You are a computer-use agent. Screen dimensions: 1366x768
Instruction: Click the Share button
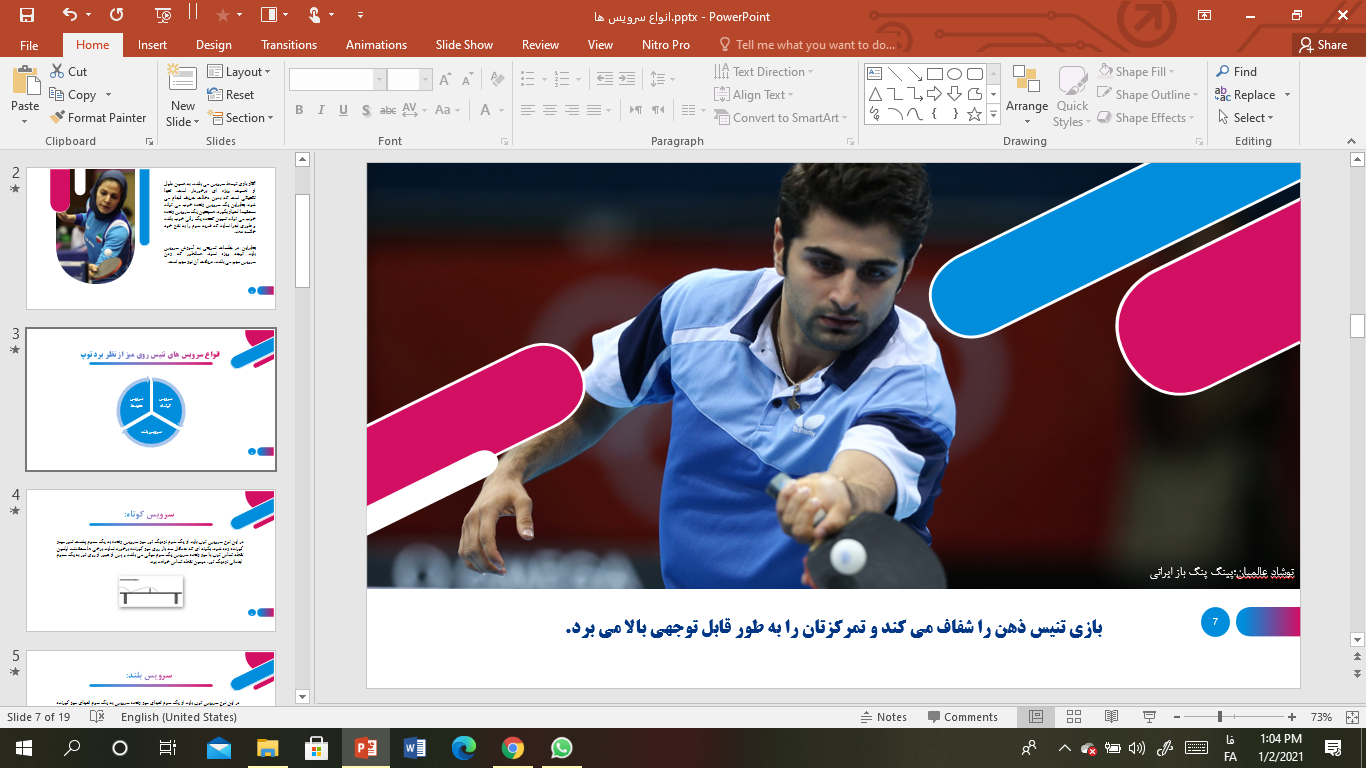tap(1322, 45)
